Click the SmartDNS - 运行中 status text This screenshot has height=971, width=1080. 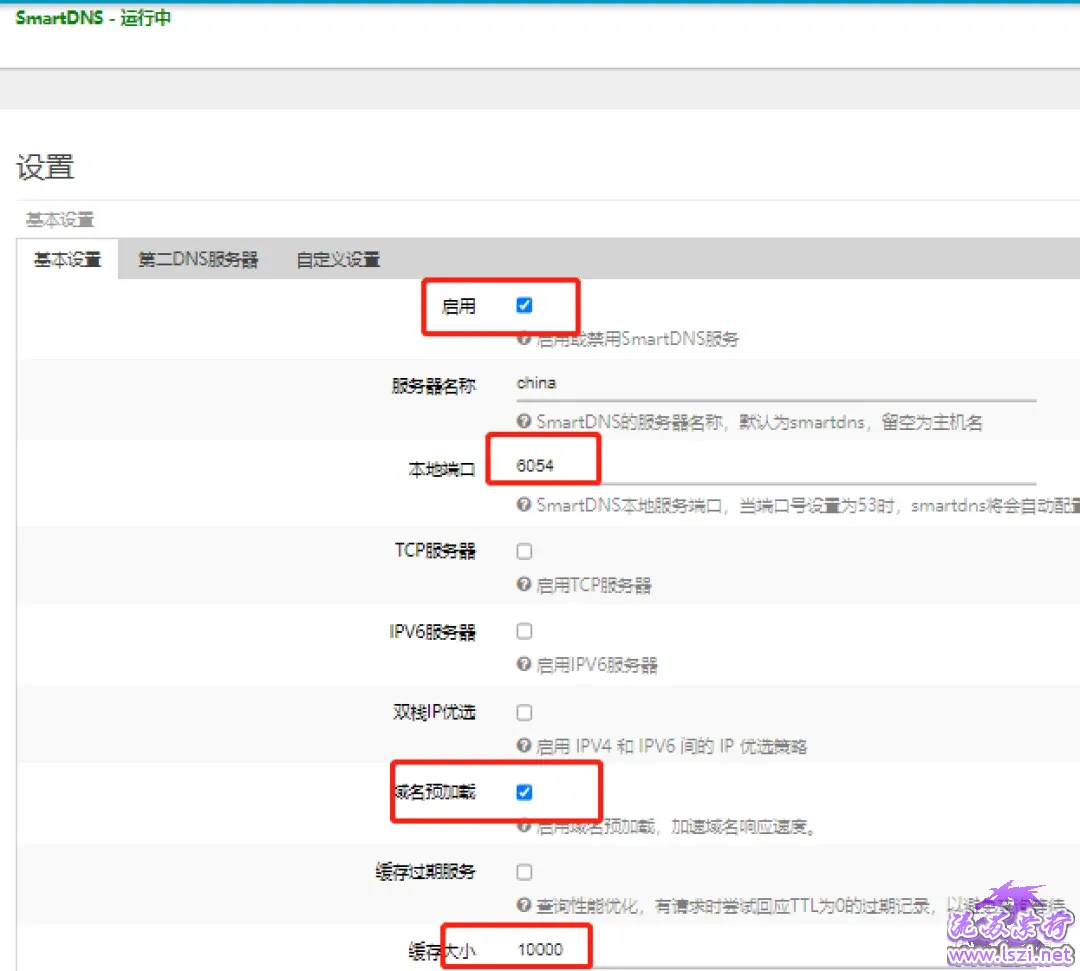pos(93,18)
